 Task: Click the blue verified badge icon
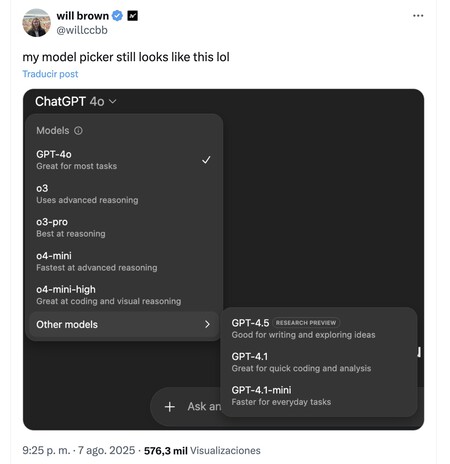[x=117, y=16]
